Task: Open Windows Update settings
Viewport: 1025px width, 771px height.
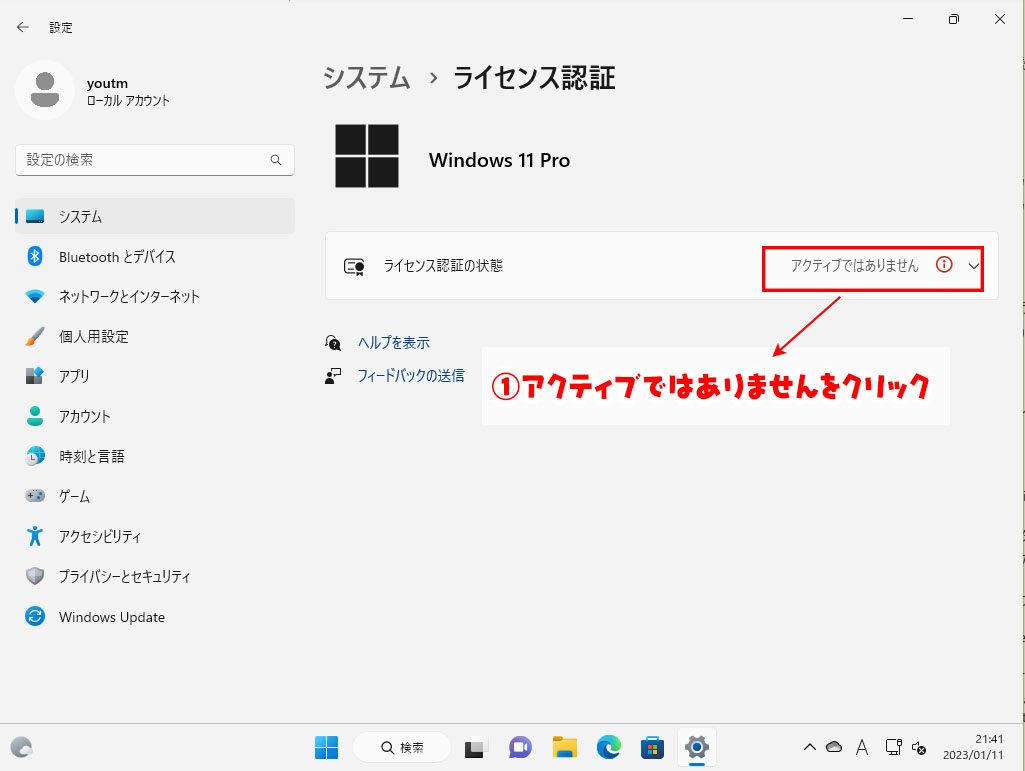Action: (112, 616)
